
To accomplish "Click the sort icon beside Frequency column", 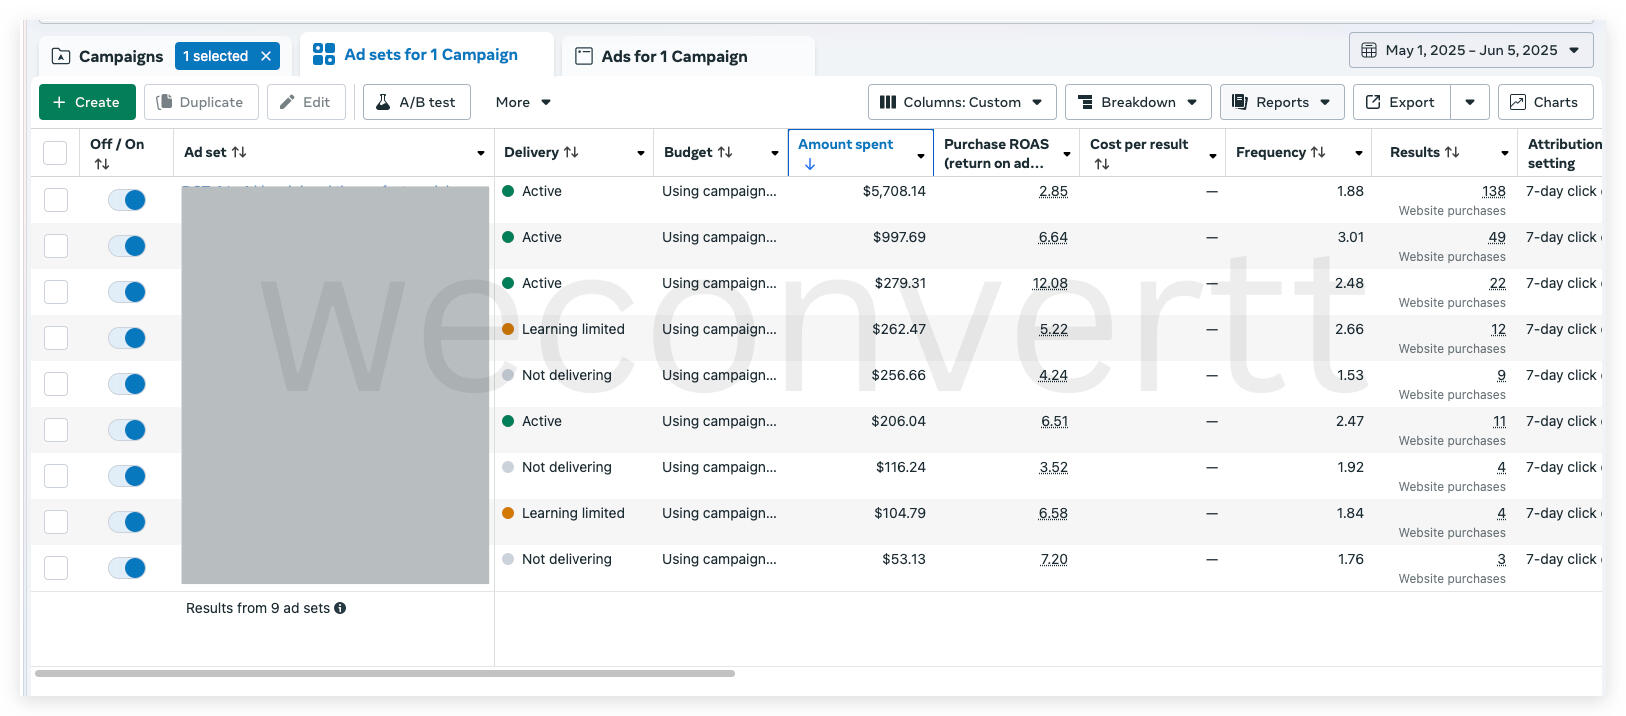I will [1318, 152].
